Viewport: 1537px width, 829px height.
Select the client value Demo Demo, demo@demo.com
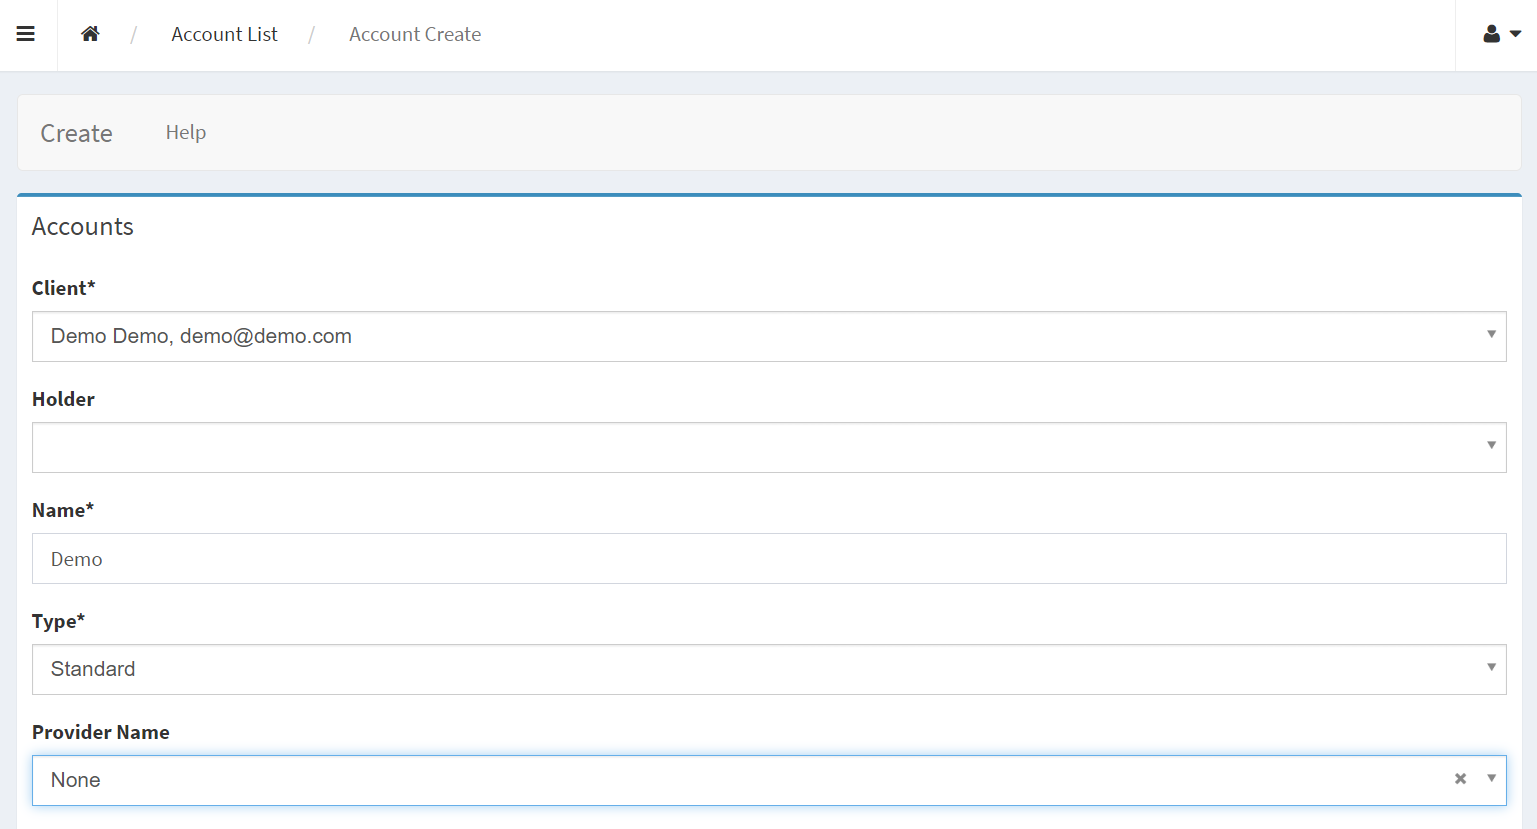201,336
